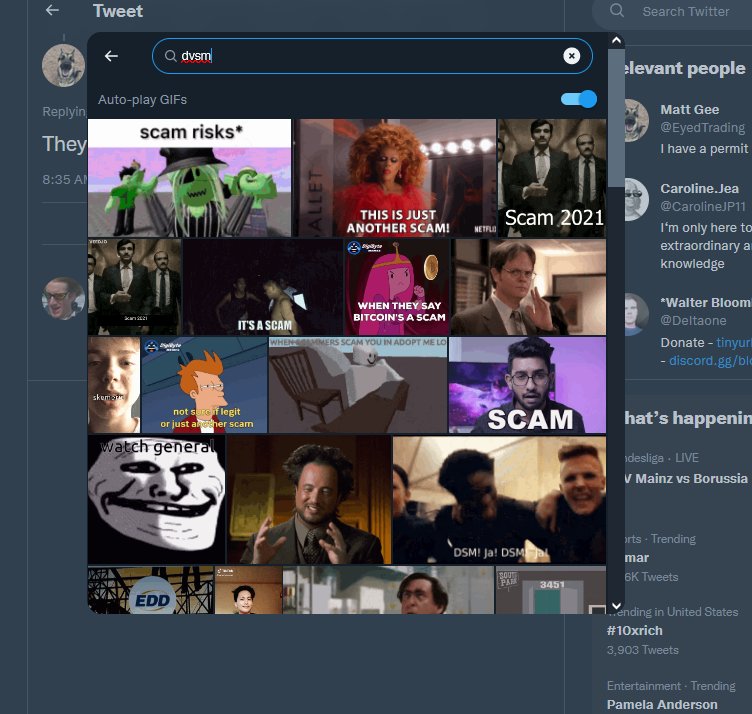Open the trending topic with 6K Tweets

pyautogui.click(x=651, y=558)
